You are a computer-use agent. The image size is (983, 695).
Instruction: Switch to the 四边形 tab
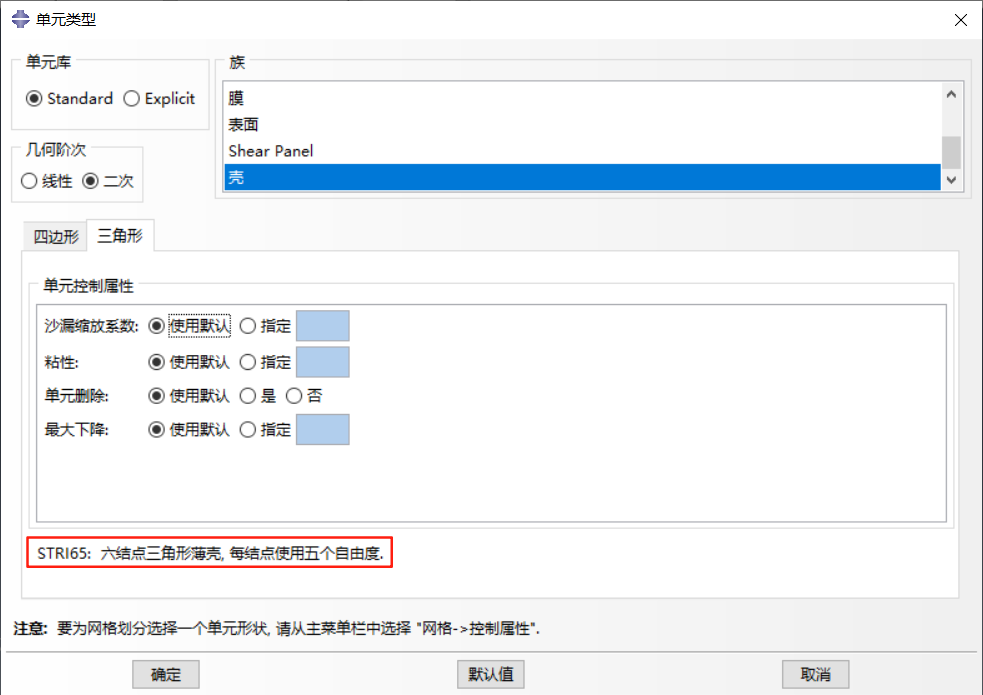point(55,236)
